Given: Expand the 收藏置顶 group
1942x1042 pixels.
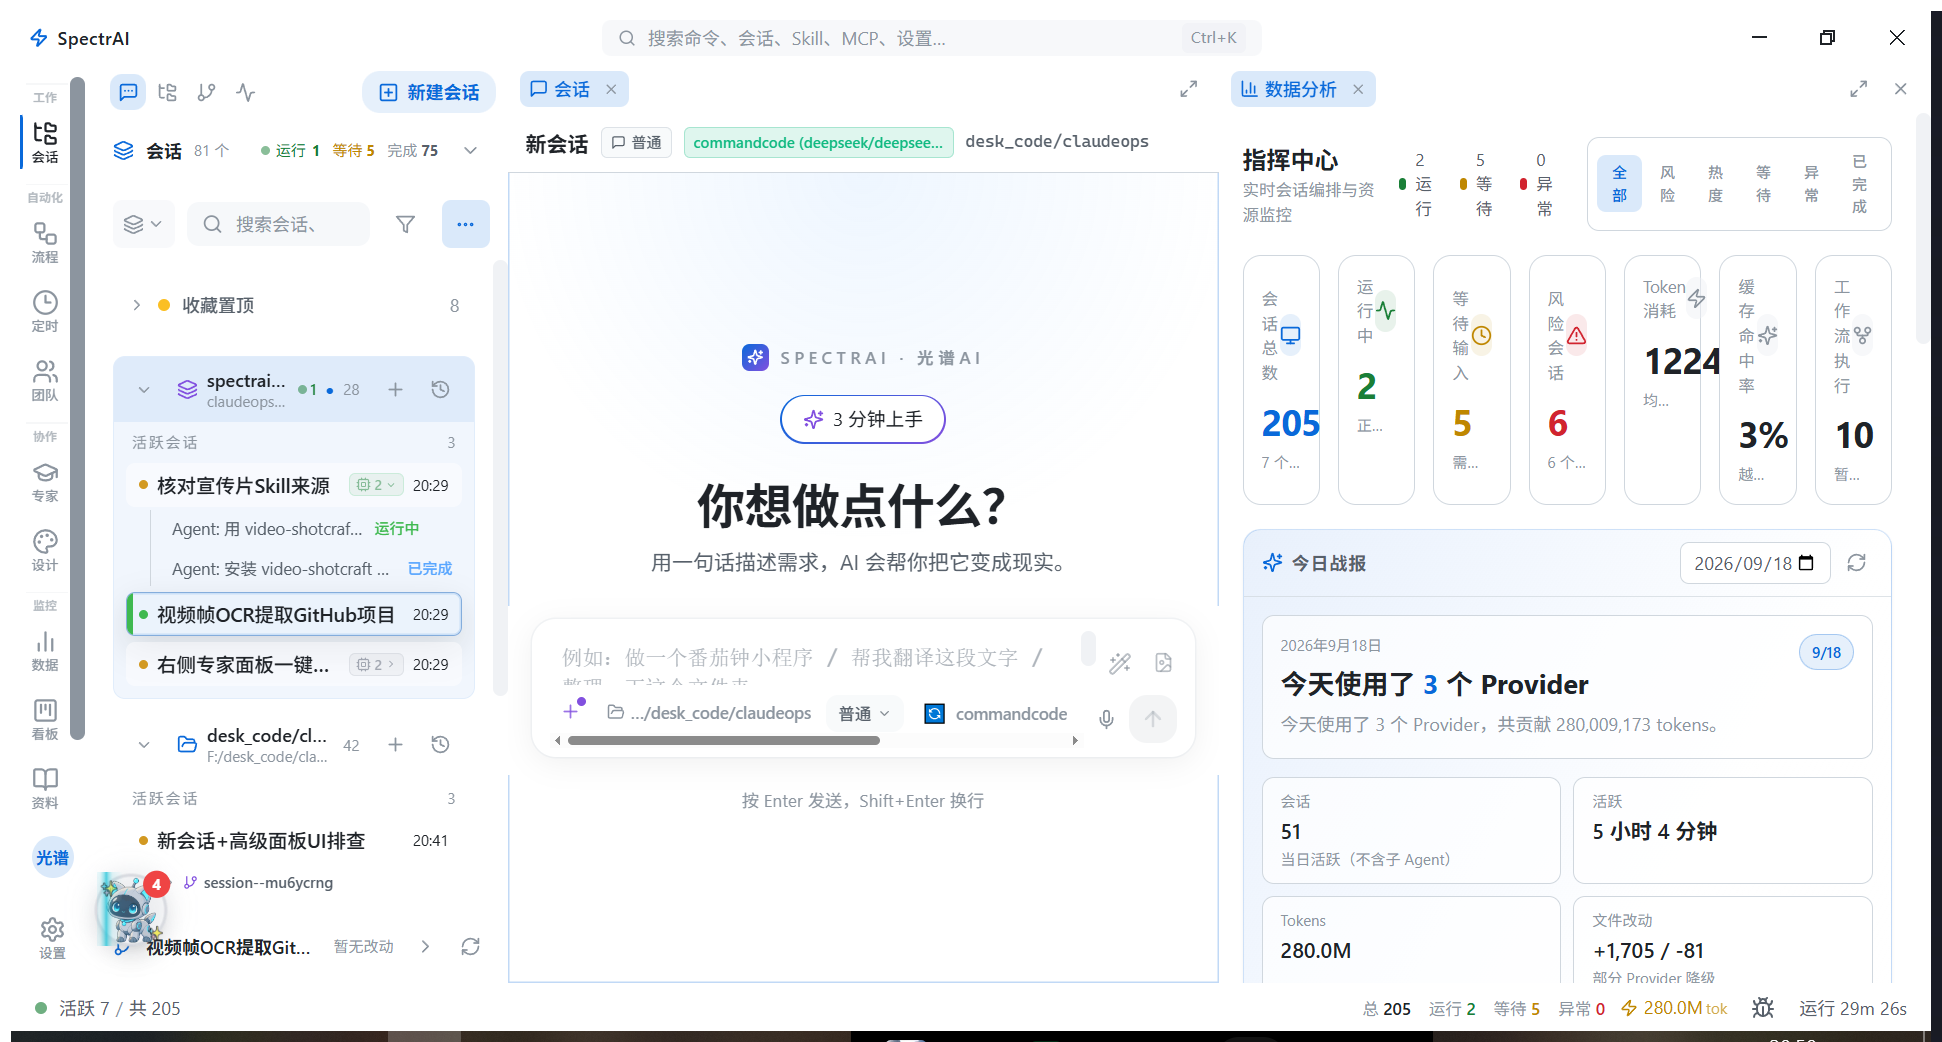Looking at the screenshot, I should [x=137, y=305].
